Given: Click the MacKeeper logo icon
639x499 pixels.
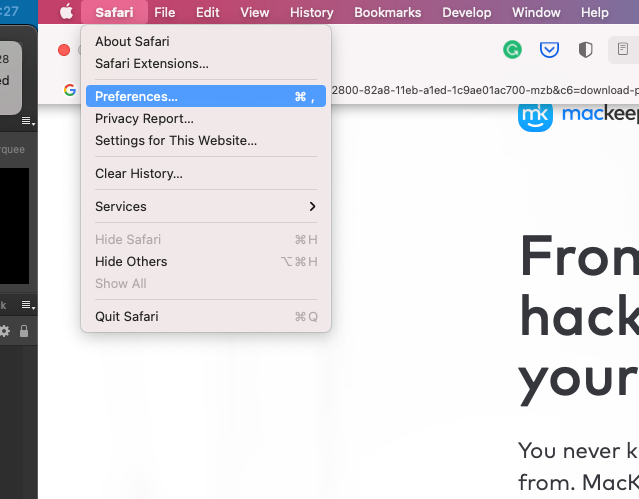Looking at the screenshot, I should [535, 116].
